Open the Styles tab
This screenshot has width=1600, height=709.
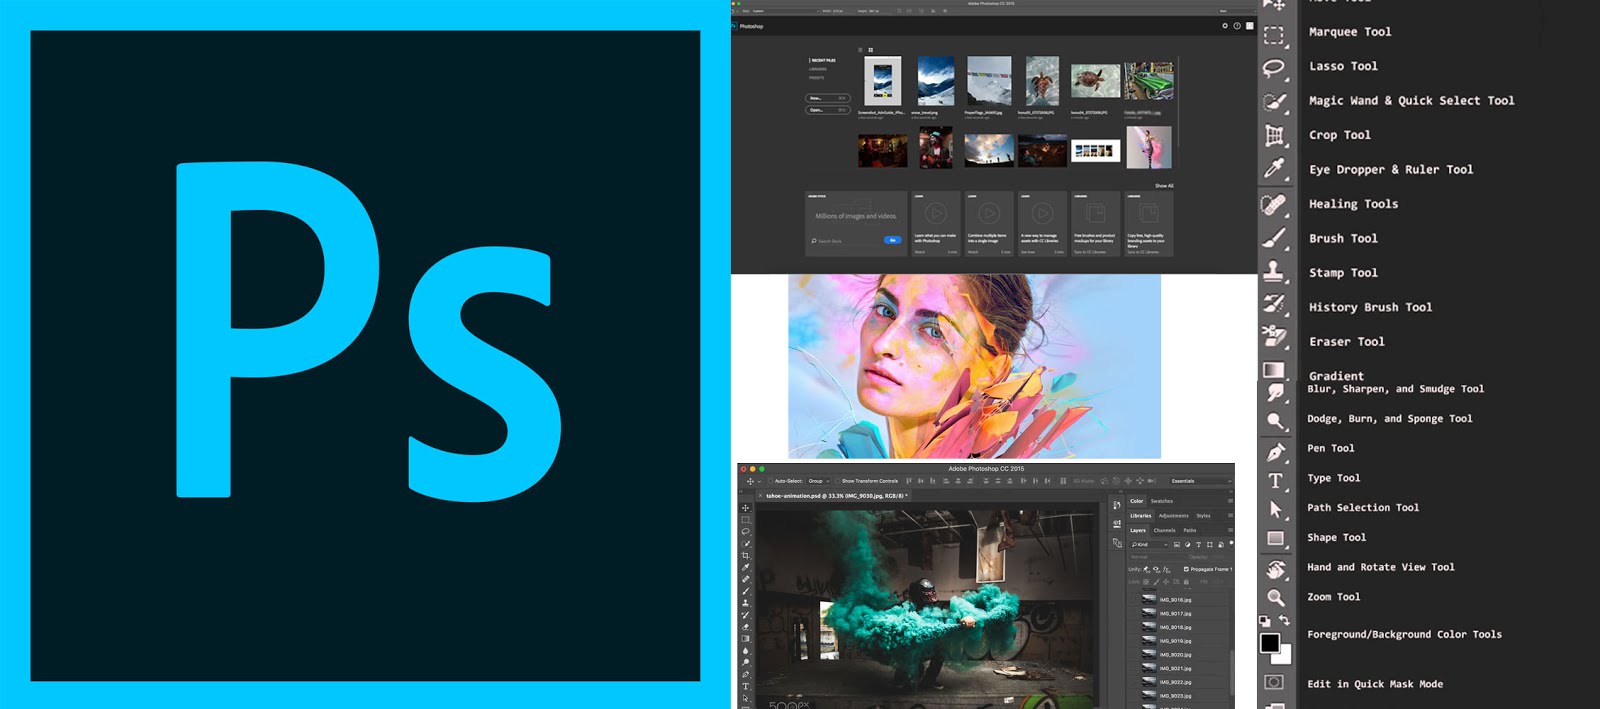pos(1203,516)
